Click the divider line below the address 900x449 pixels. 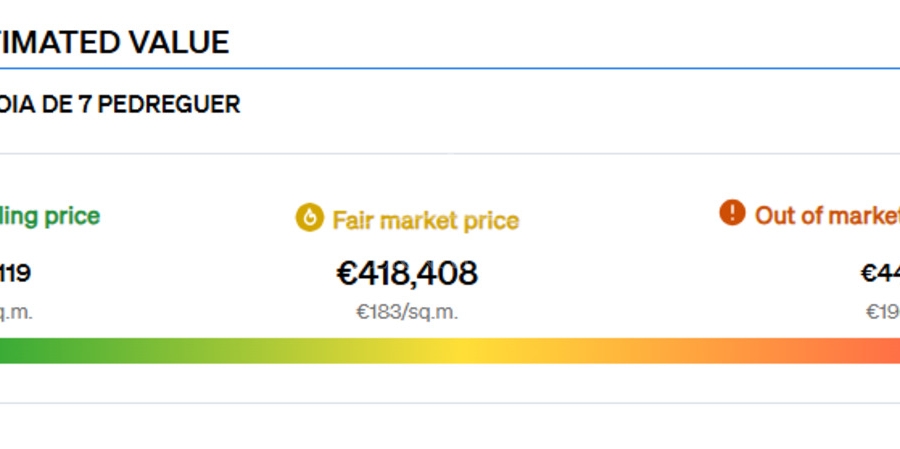[450, 154]
